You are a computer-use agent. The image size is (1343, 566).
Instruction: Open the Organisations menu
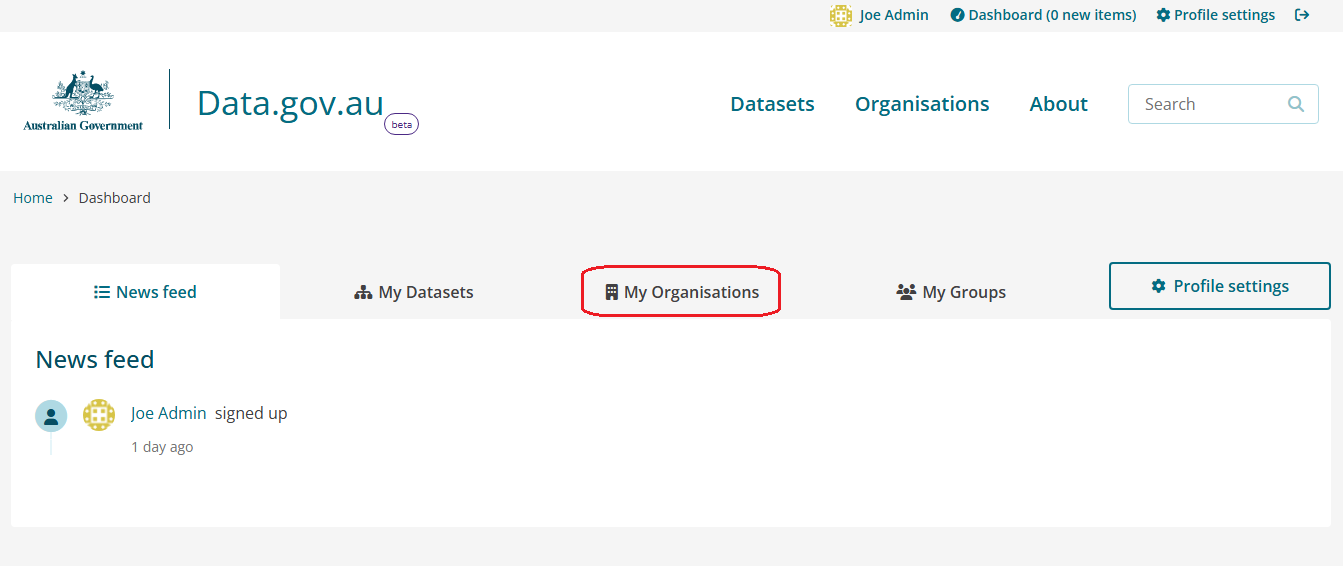tap(922, 104)
